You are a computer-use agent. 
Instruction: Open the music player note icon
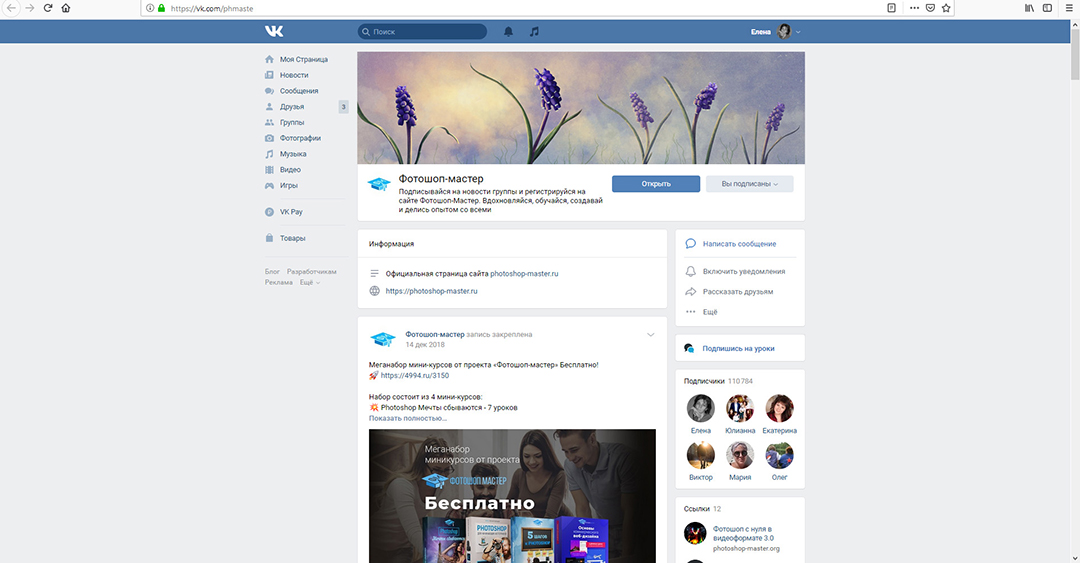[x=534, y=32]
